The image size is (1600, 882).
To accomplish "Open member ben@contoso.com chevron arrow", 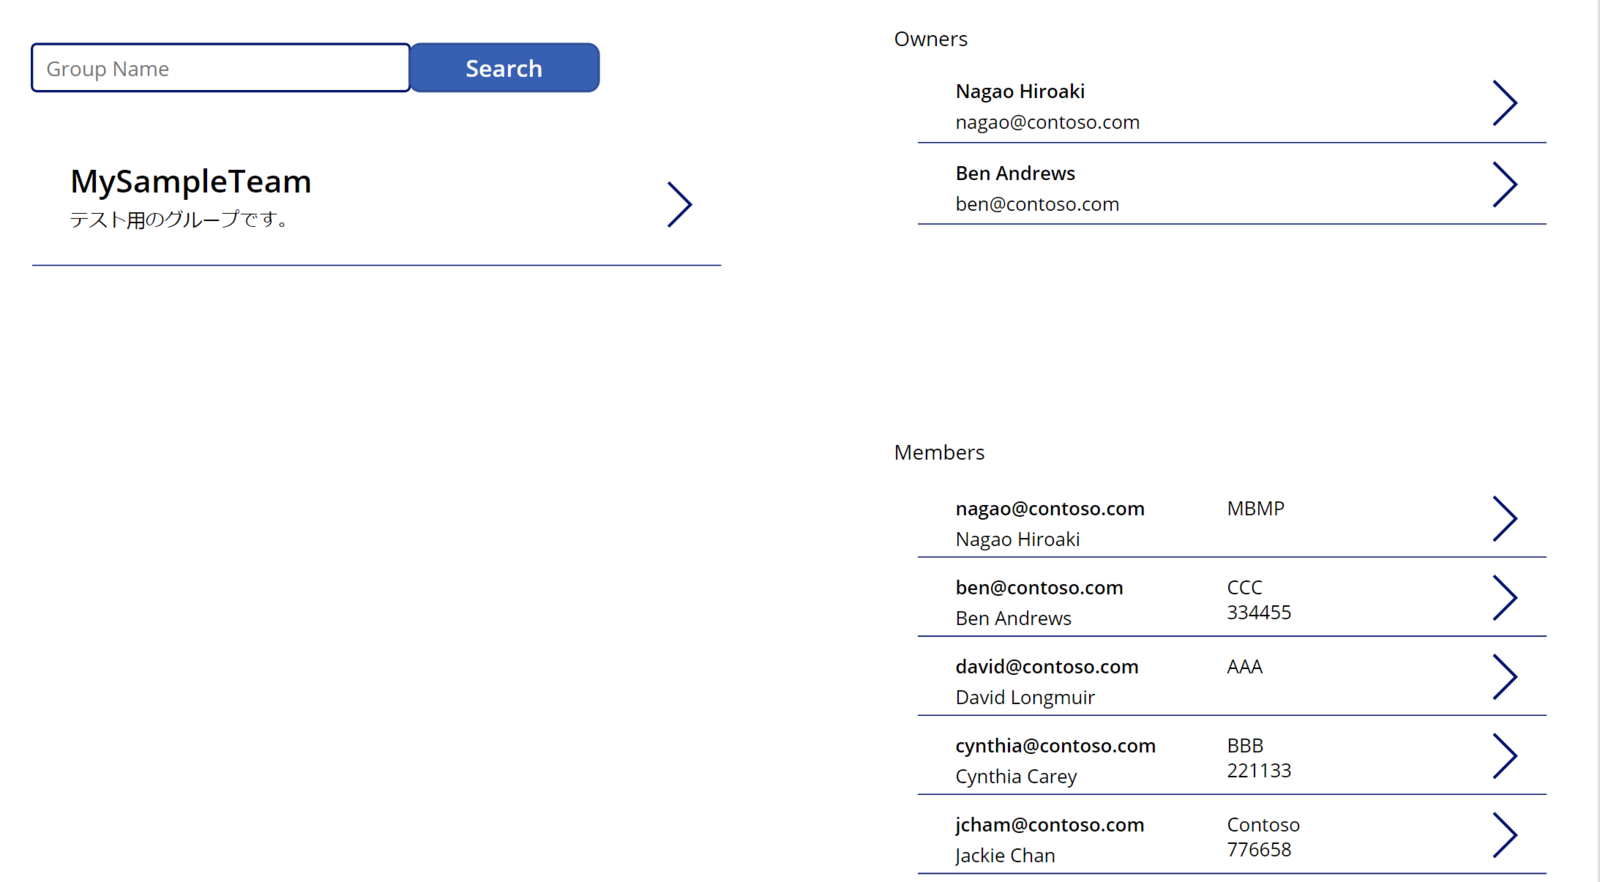I will coord(1505,598).
